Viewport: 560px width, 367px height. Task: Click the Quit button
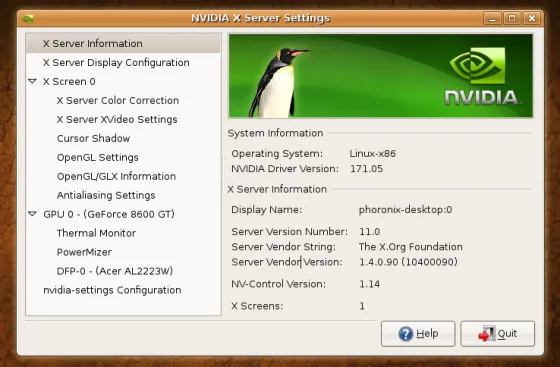click(498, 334)
